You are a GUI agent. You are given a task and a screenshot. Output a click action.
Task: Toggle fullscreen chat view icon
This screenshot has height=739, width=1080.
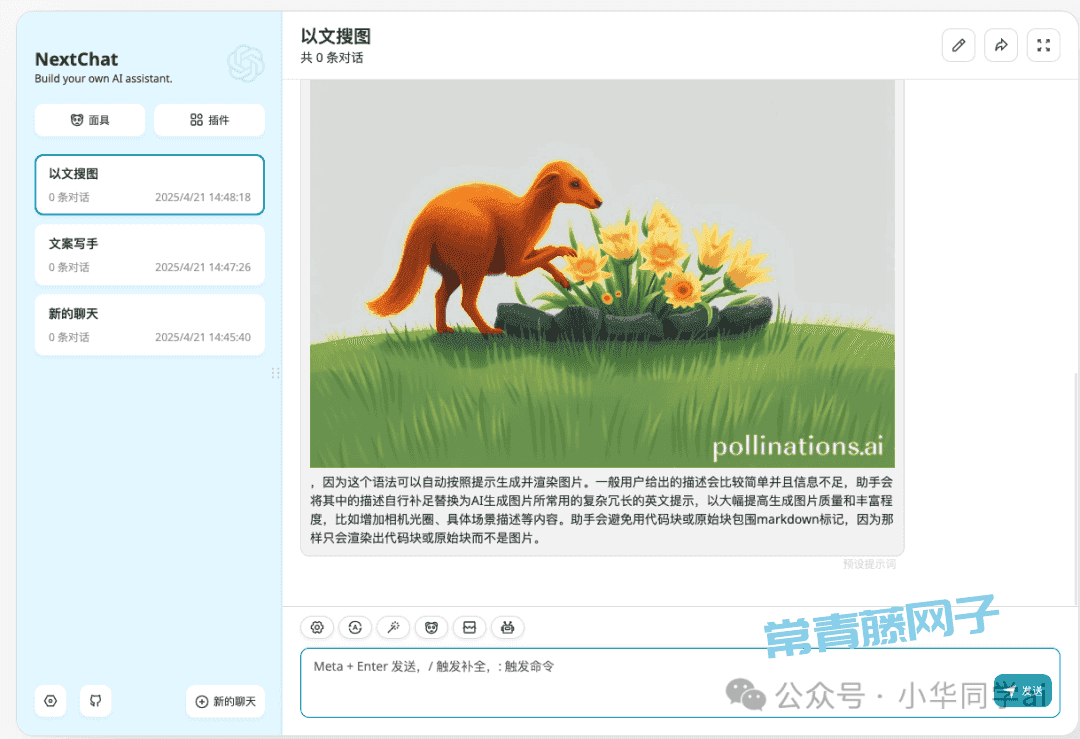[x=1043, y=45]
